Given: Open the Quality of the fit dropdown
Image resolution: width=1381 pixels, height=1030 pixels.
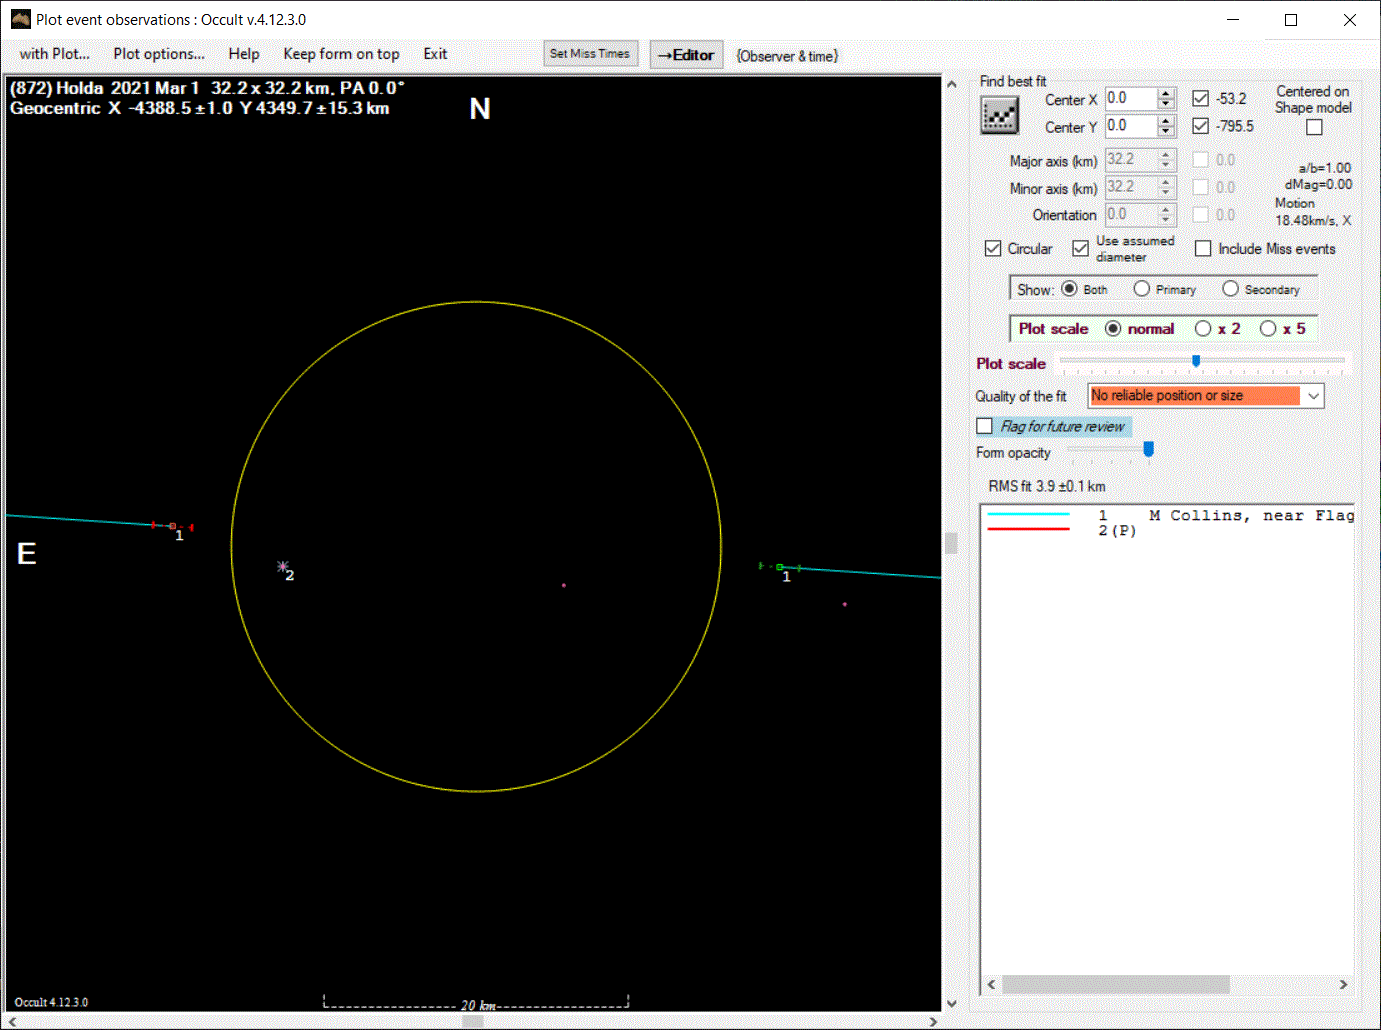Looking at the screenshot, I should point(1314,396).
